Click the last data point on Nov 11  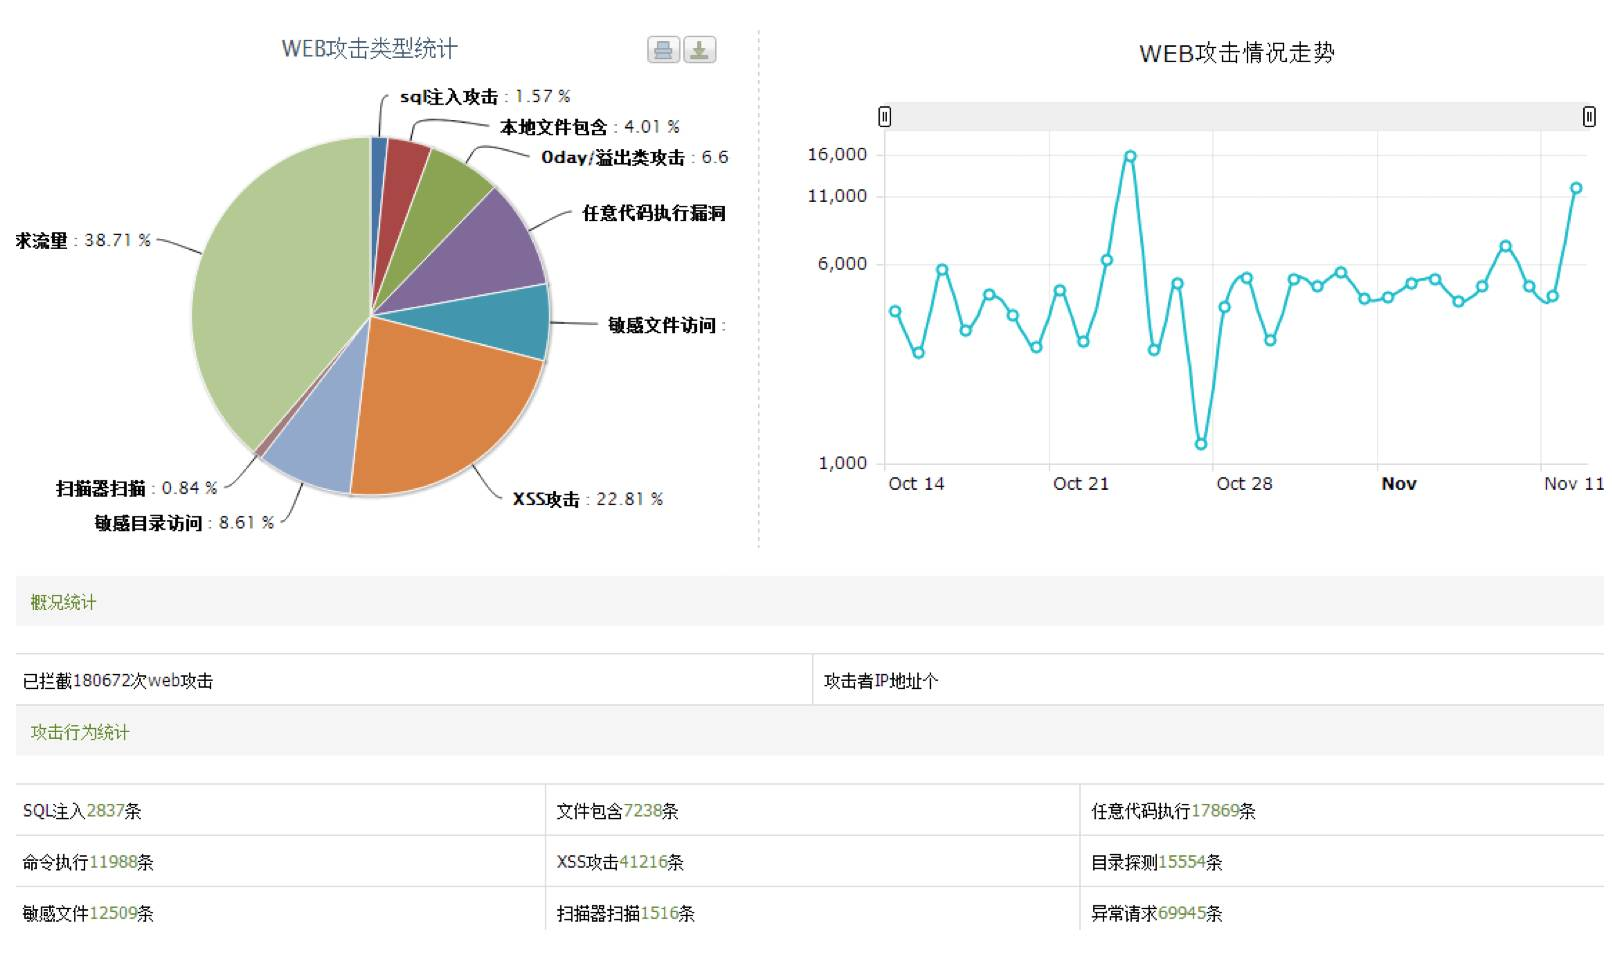pyautogui.click(x=1576, y=188)
